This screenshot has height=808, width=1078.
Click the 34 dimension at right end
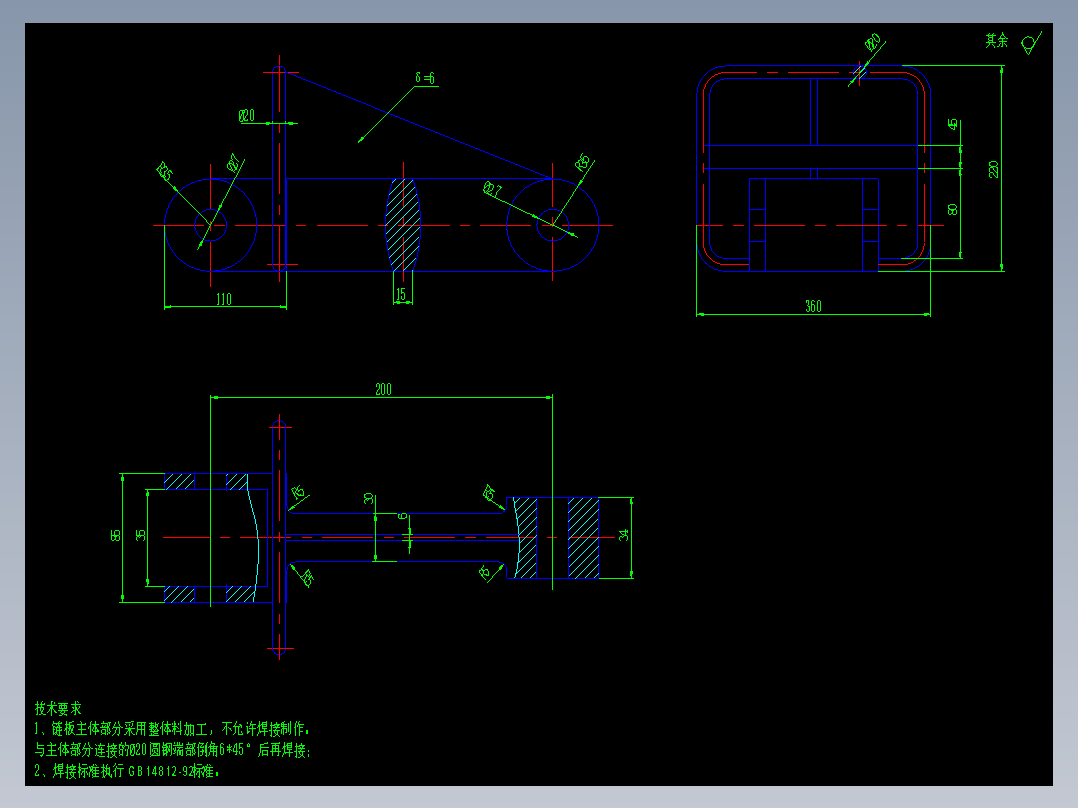pyautogui.click(x=624, y=534)
